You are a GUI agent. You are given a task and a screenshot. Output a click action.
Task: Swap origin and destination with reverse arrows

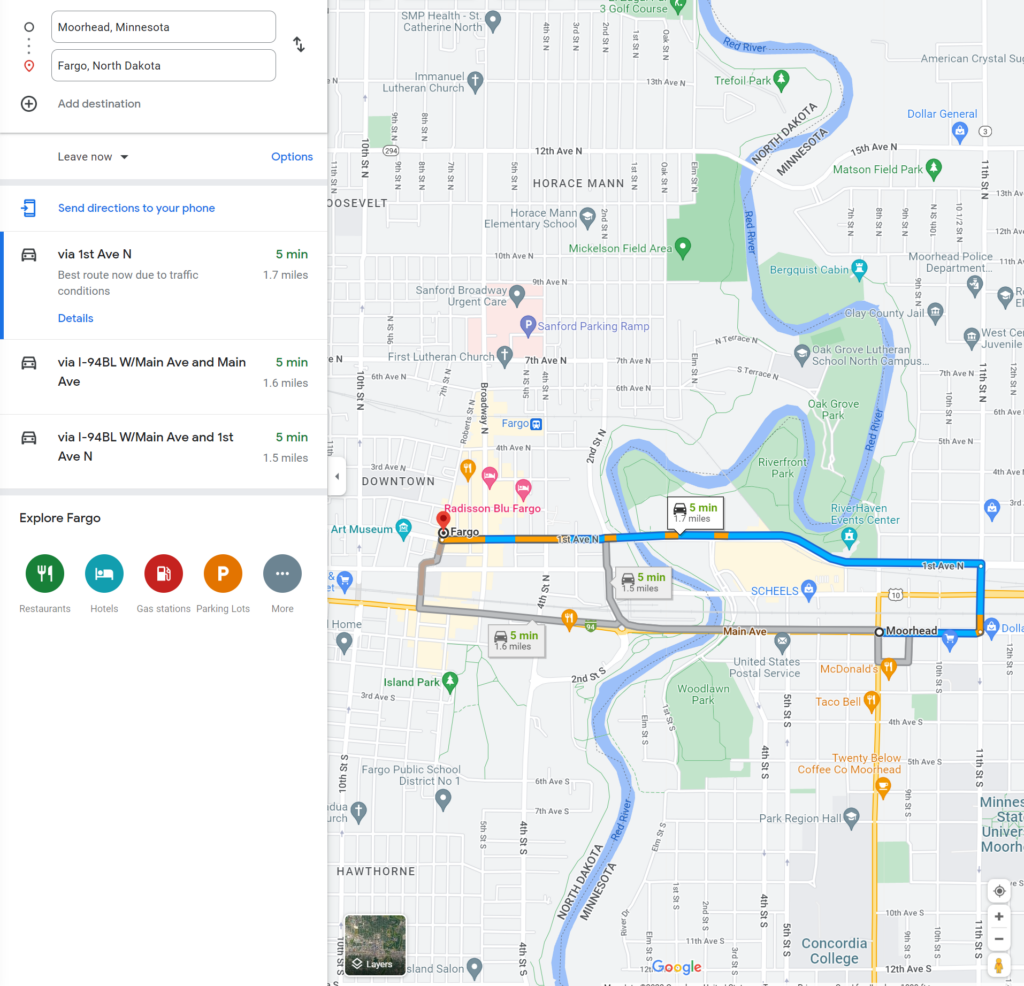(298, 44)
